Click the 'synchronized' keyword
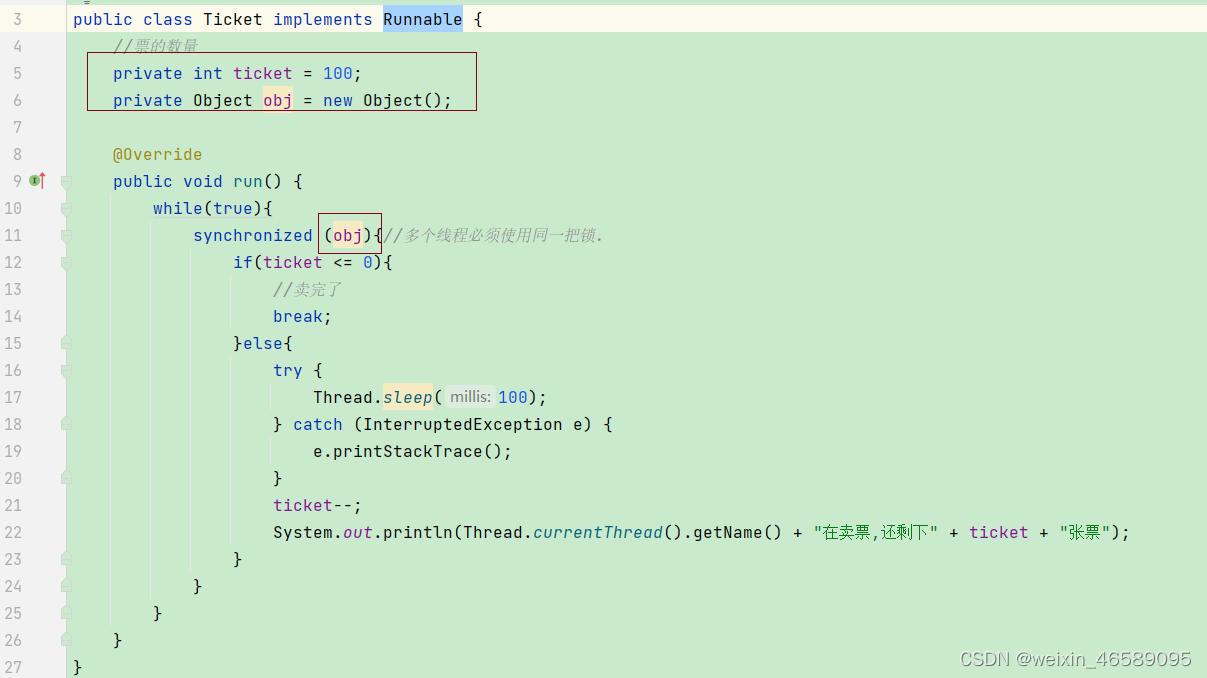The height and width of the screenshot is (678, 1207). point(253,235)
